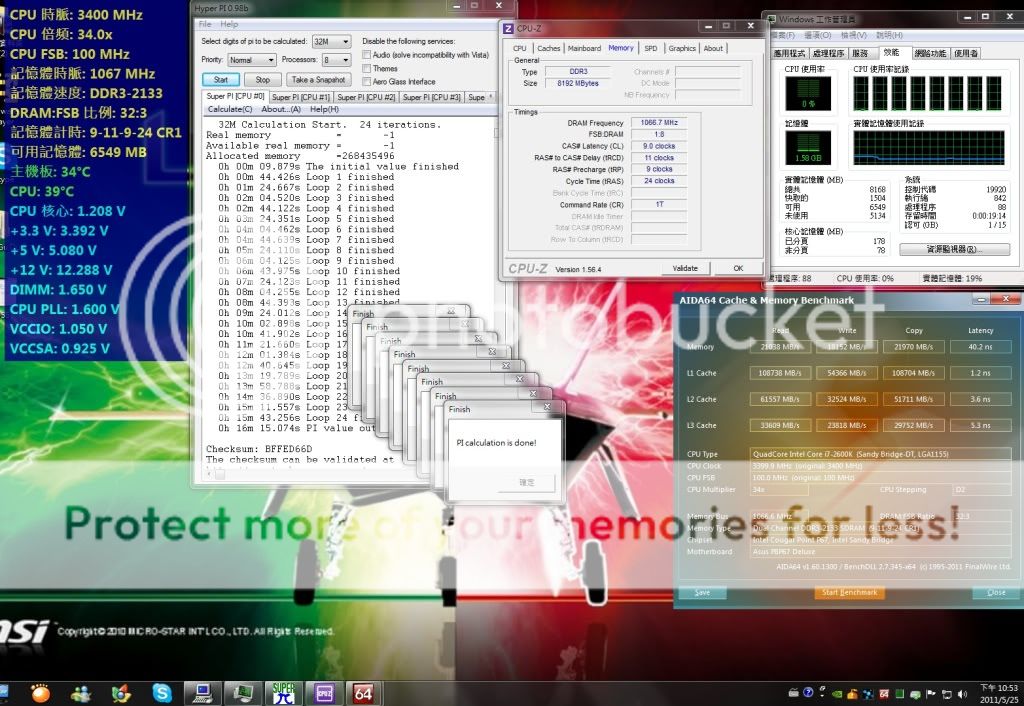Toggle the Aero Glass Interface checkbox
1024x706 pixels.
point(366,82)
